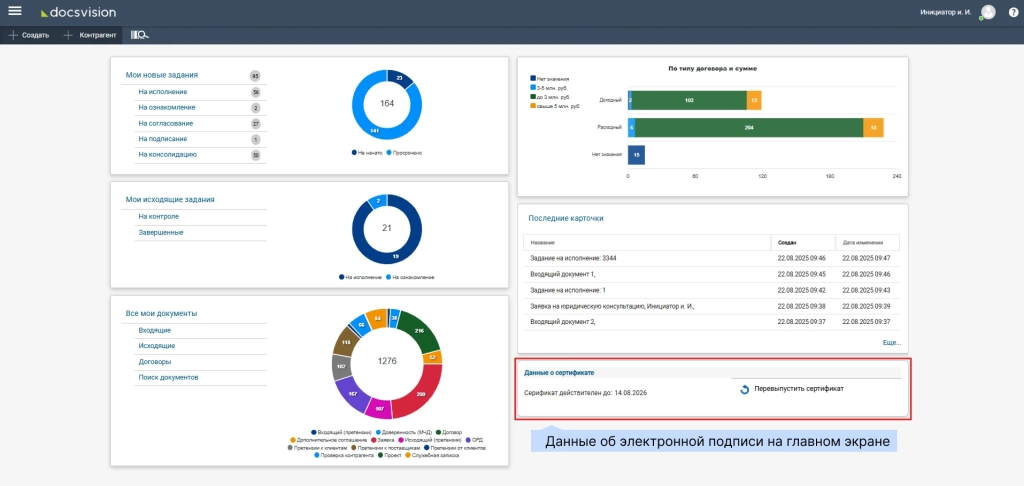Click the reissue certificate refresh icon

(744, 389)
